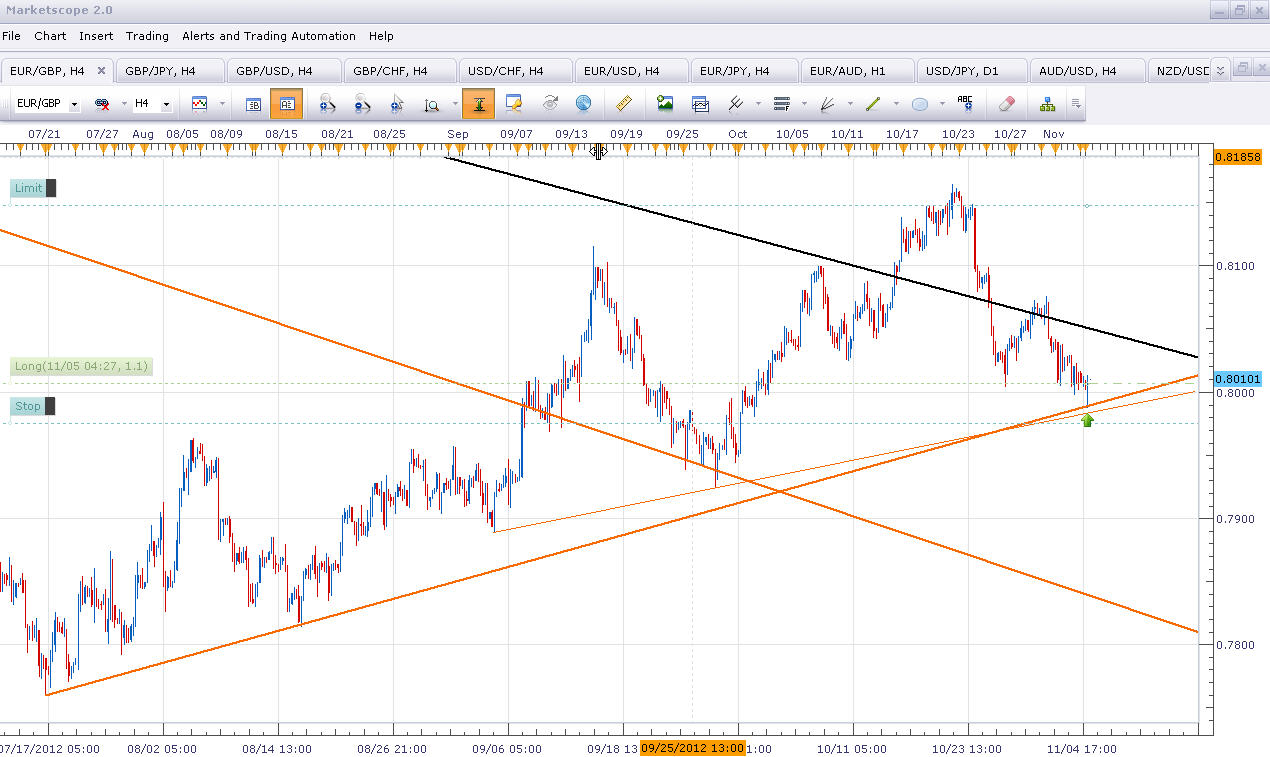Screen dimensions: 1270x757
Task: Open the EUR/GBP symbol dropdown
Action: pos(74,105)
